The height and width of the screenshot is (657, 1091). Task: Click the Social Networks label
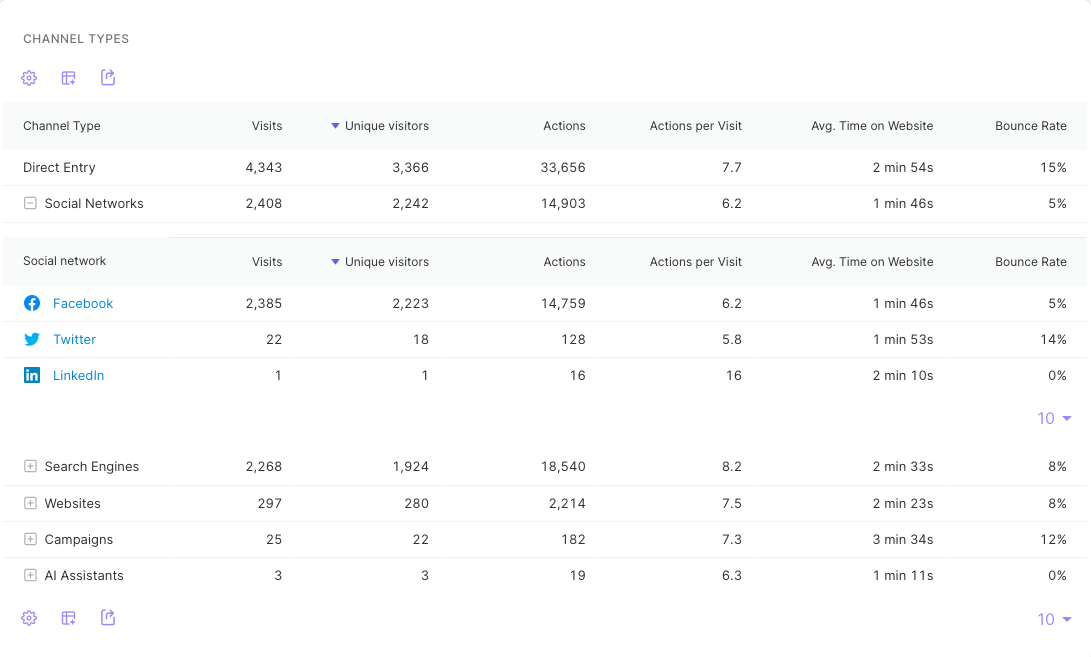pos(94,203)
